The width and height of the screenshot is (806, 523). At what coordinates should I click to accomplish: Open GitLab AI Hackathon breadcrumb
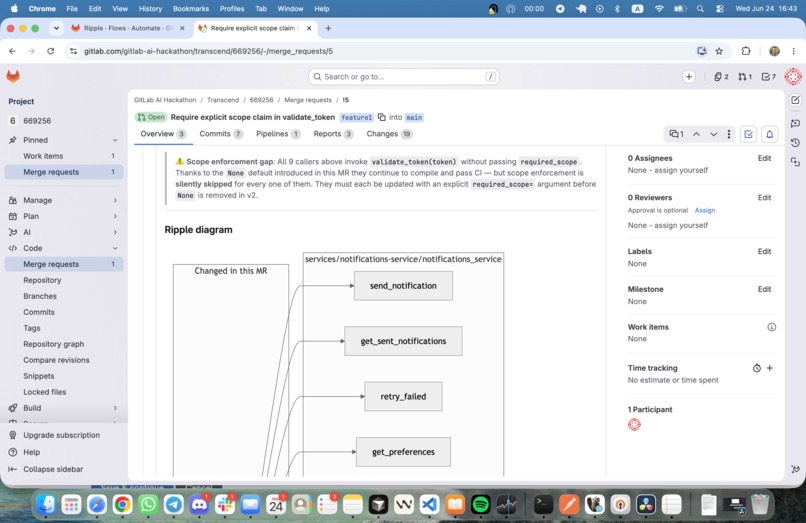(x=165, y=100)
